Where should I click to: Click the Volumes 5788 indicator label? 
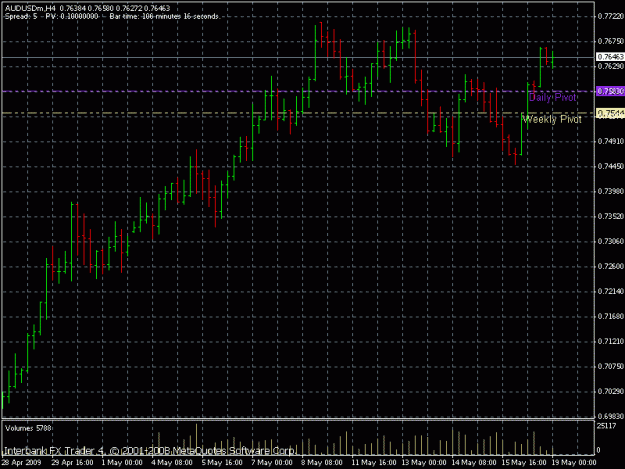(28, 428)
